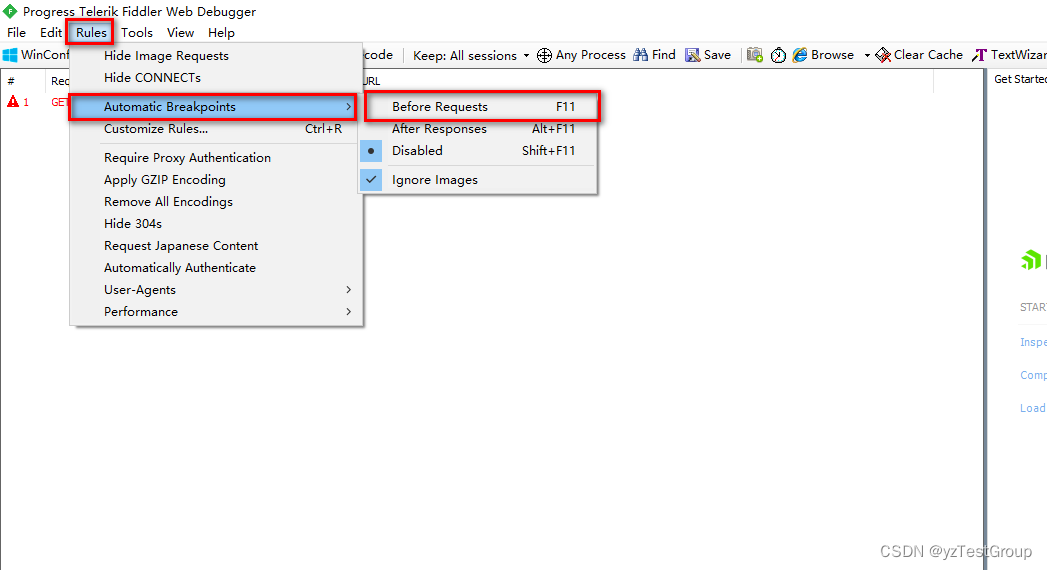
Task: Click the Find binoculars icon
Action: point(640,55)
